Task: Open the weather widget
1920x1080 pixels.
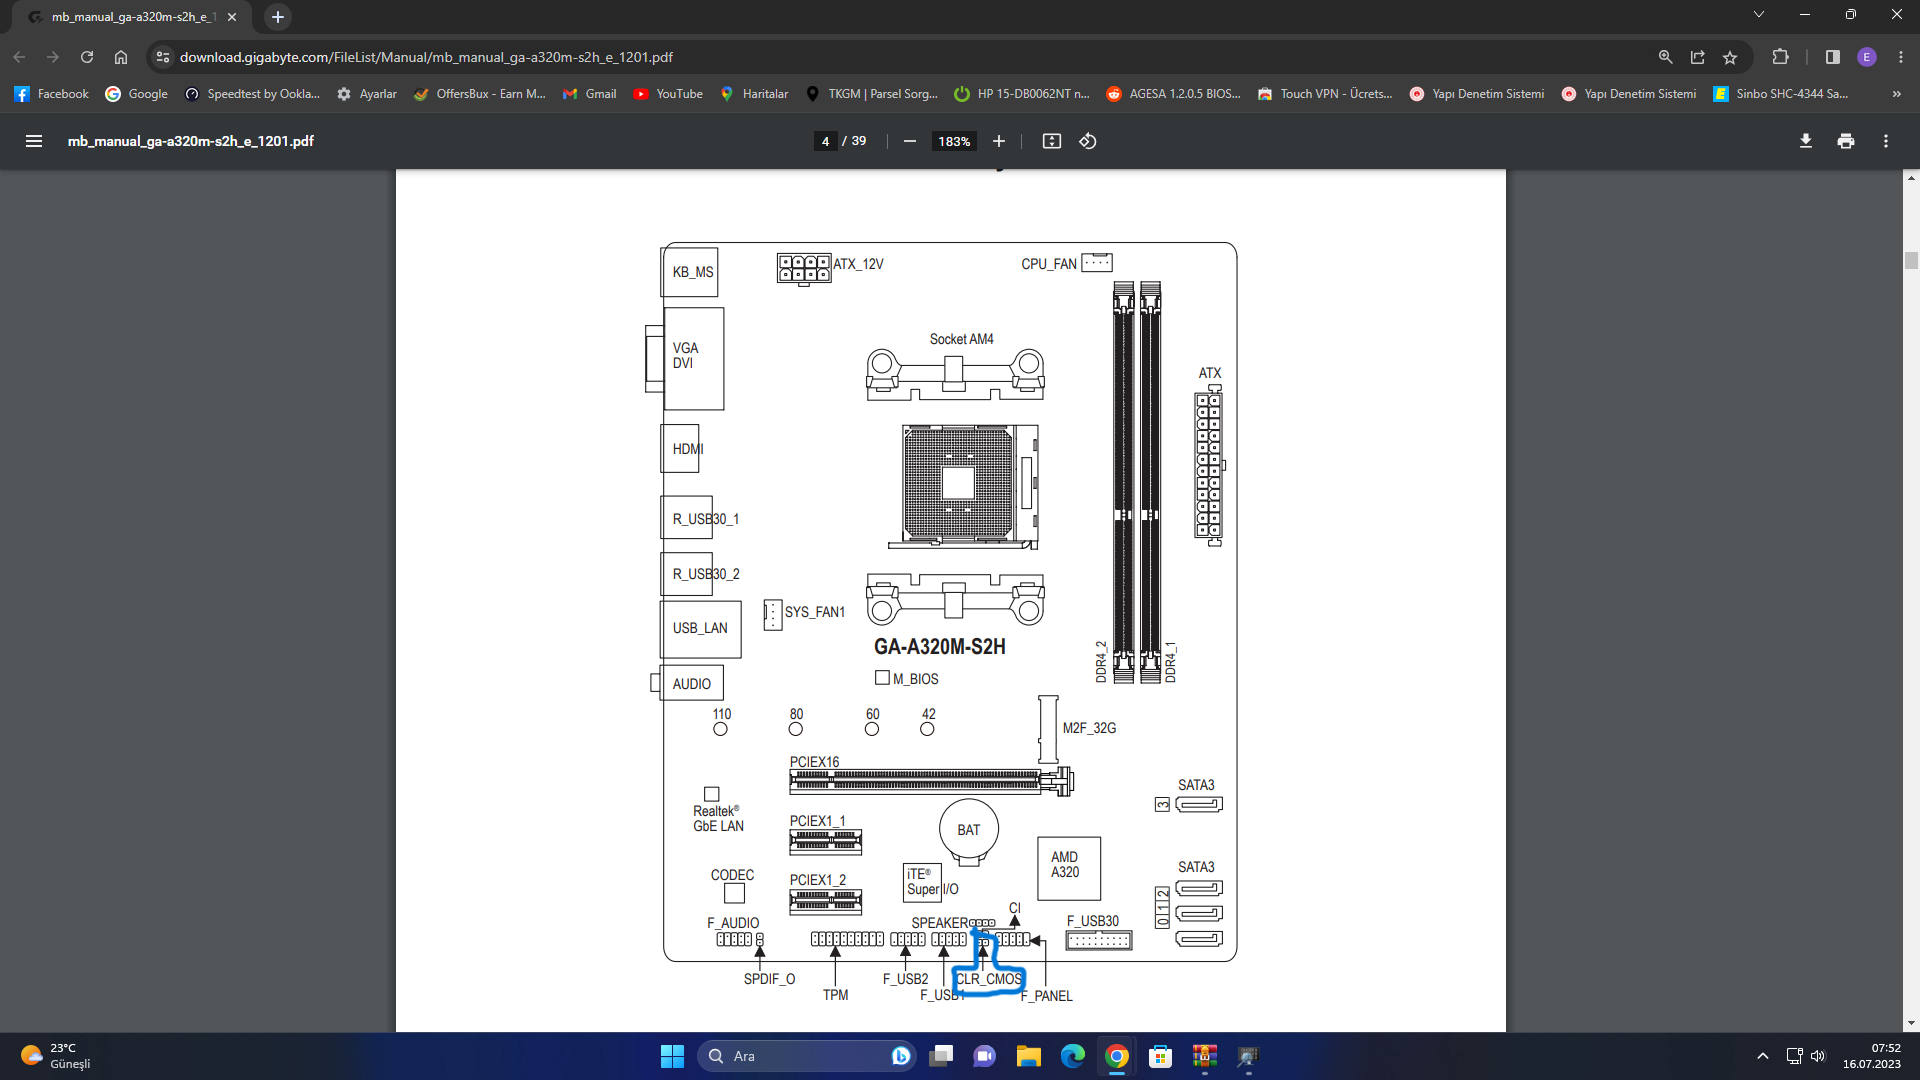Action: [57, 1056]
